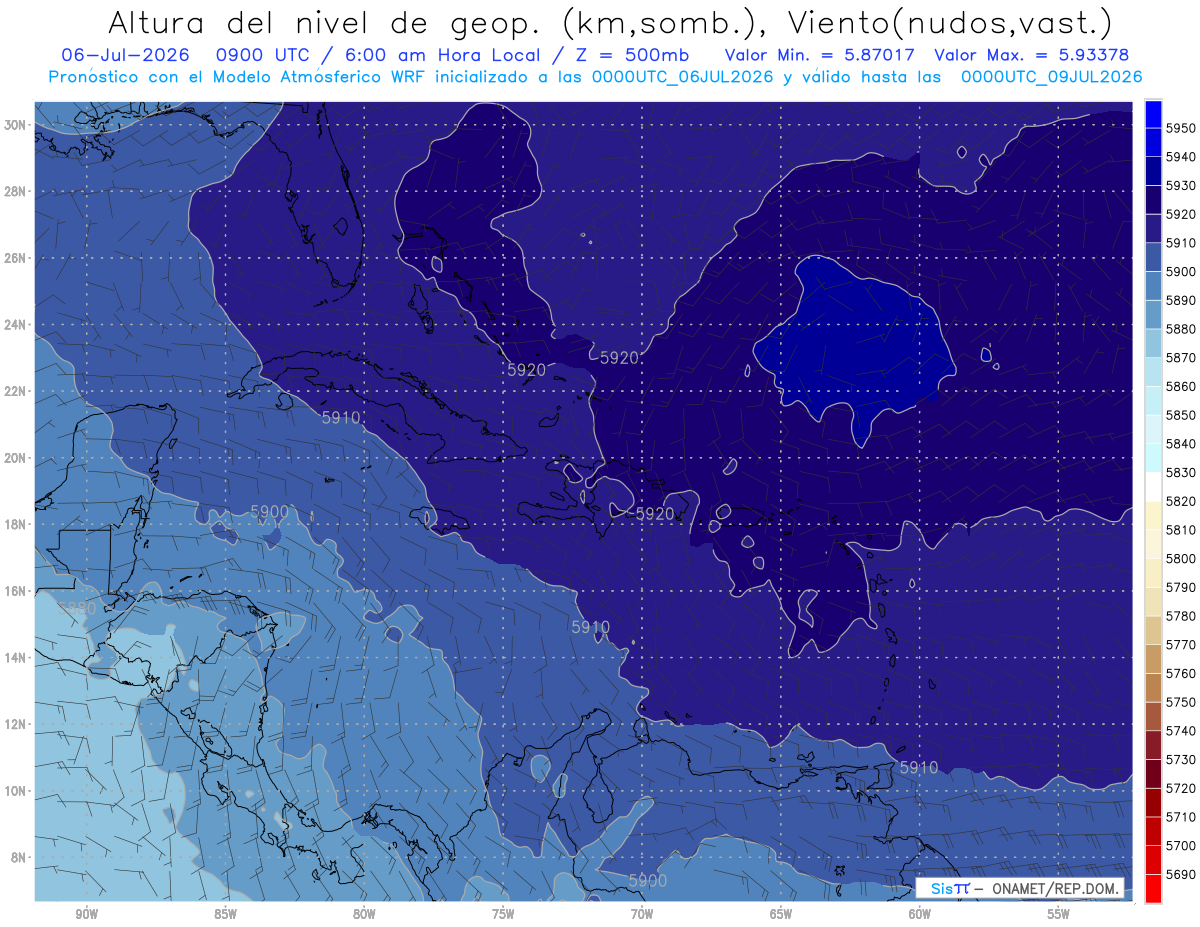Select the "Valor Min. = 5.87017" reading
Screen dimensions: 1200x927
click(x=818, y=55)
